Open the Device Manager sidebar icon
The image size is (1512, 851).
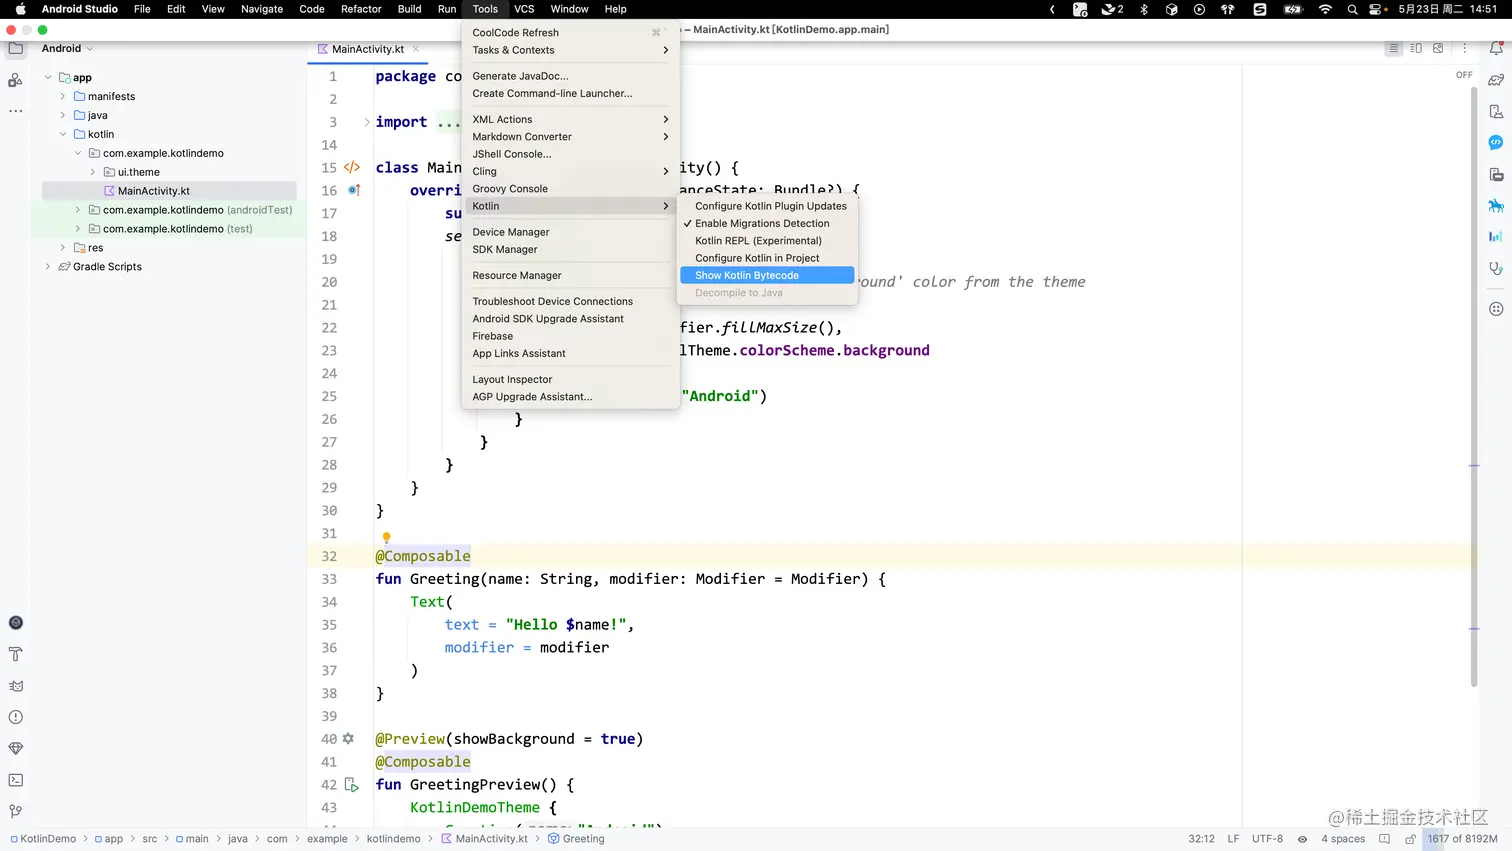[1496, 111]
